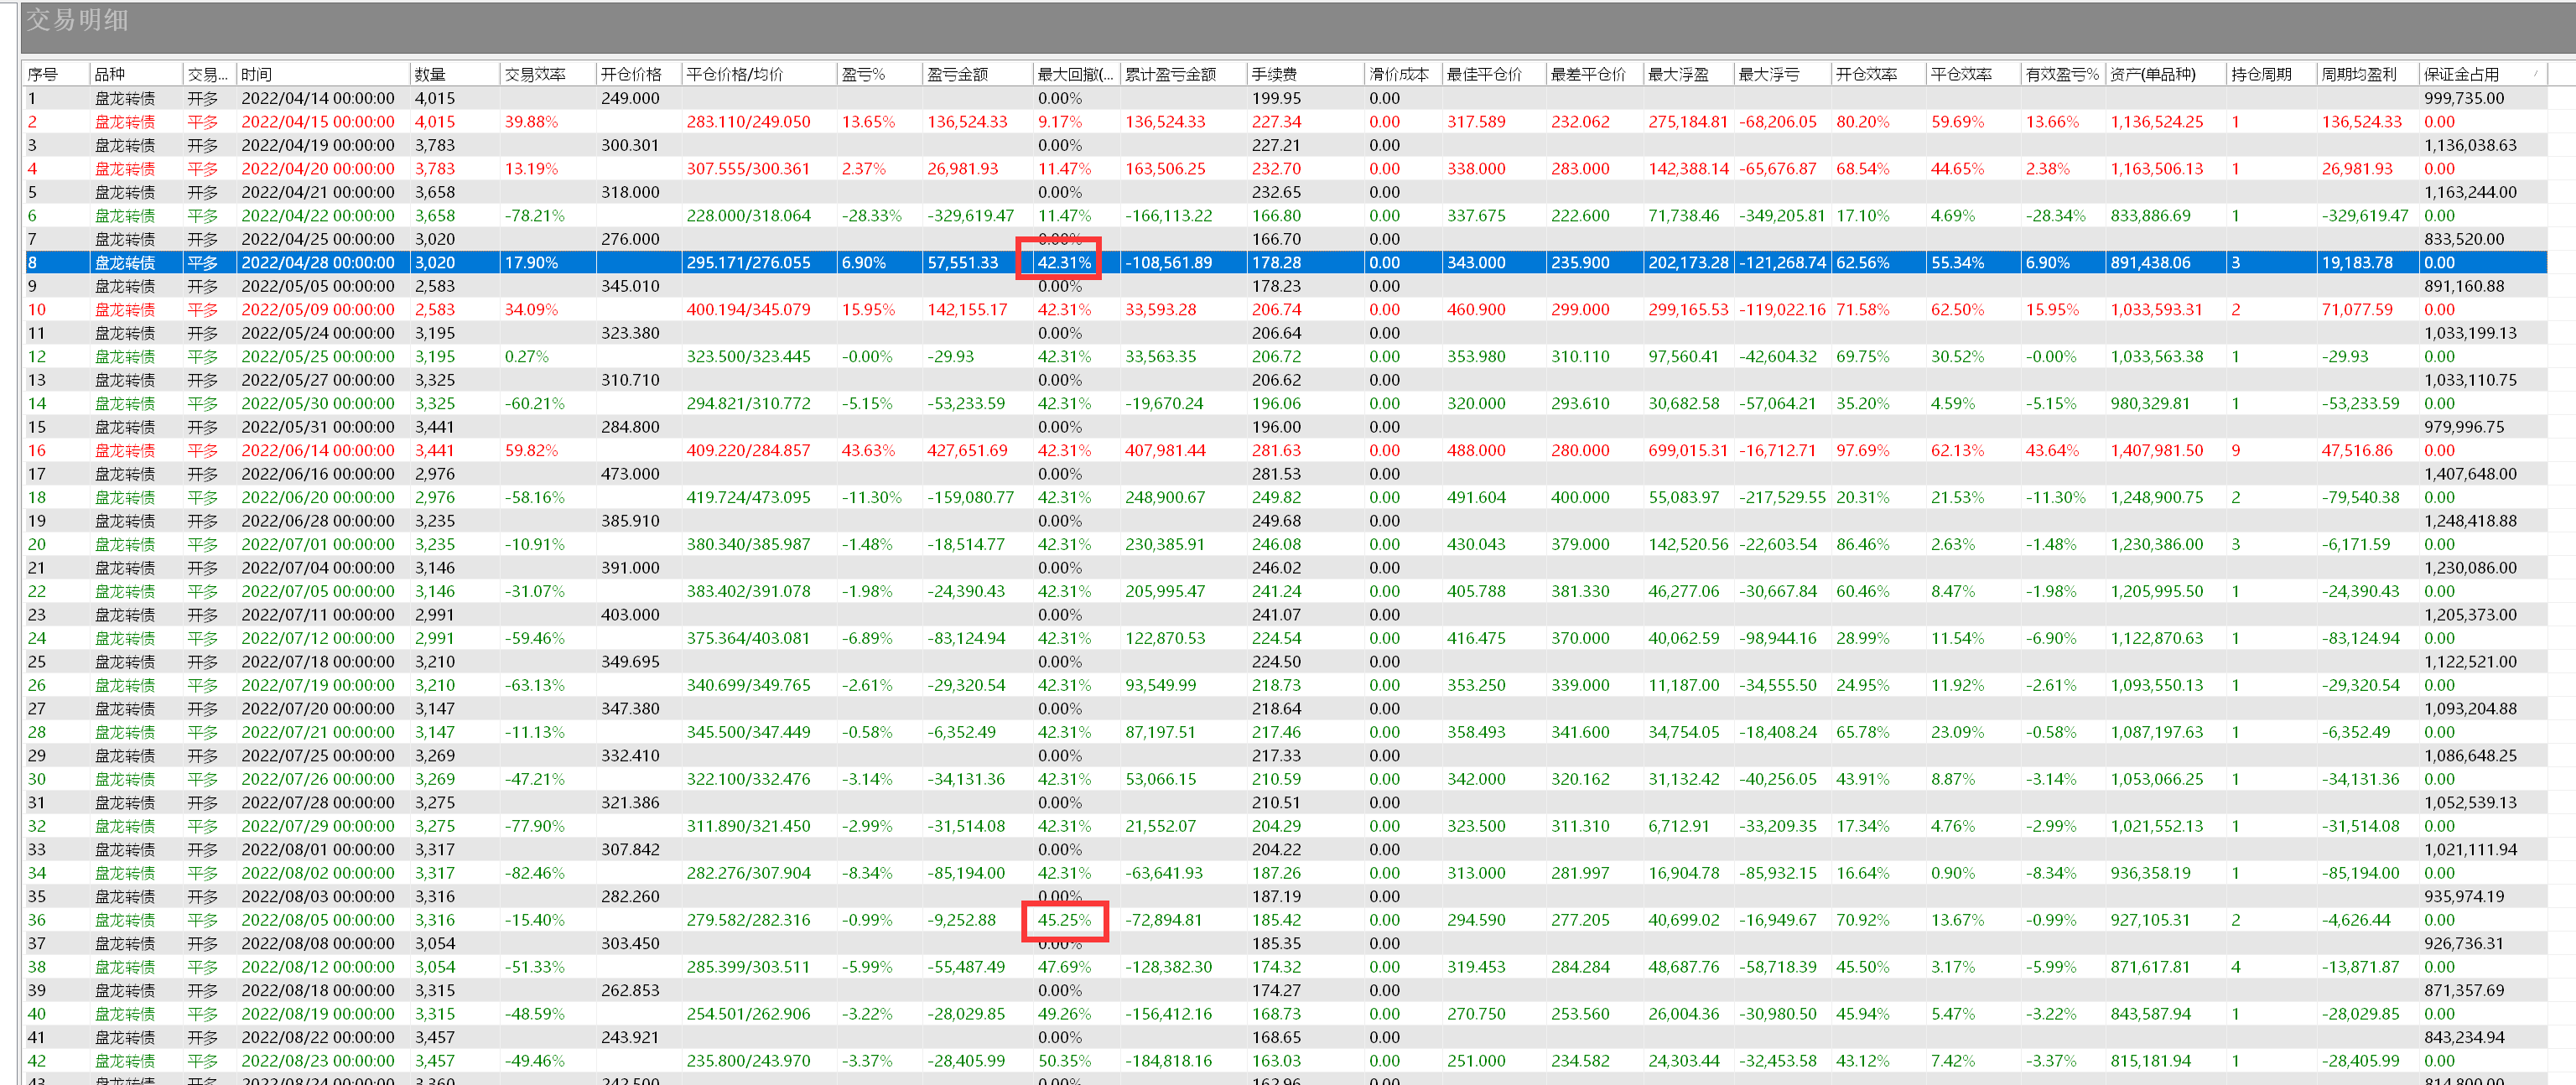Image resolution: width=2576 pixels, height=1085 pixels.
Task: Click max drawdown value 50.35%
Action: [1064, 1061]
